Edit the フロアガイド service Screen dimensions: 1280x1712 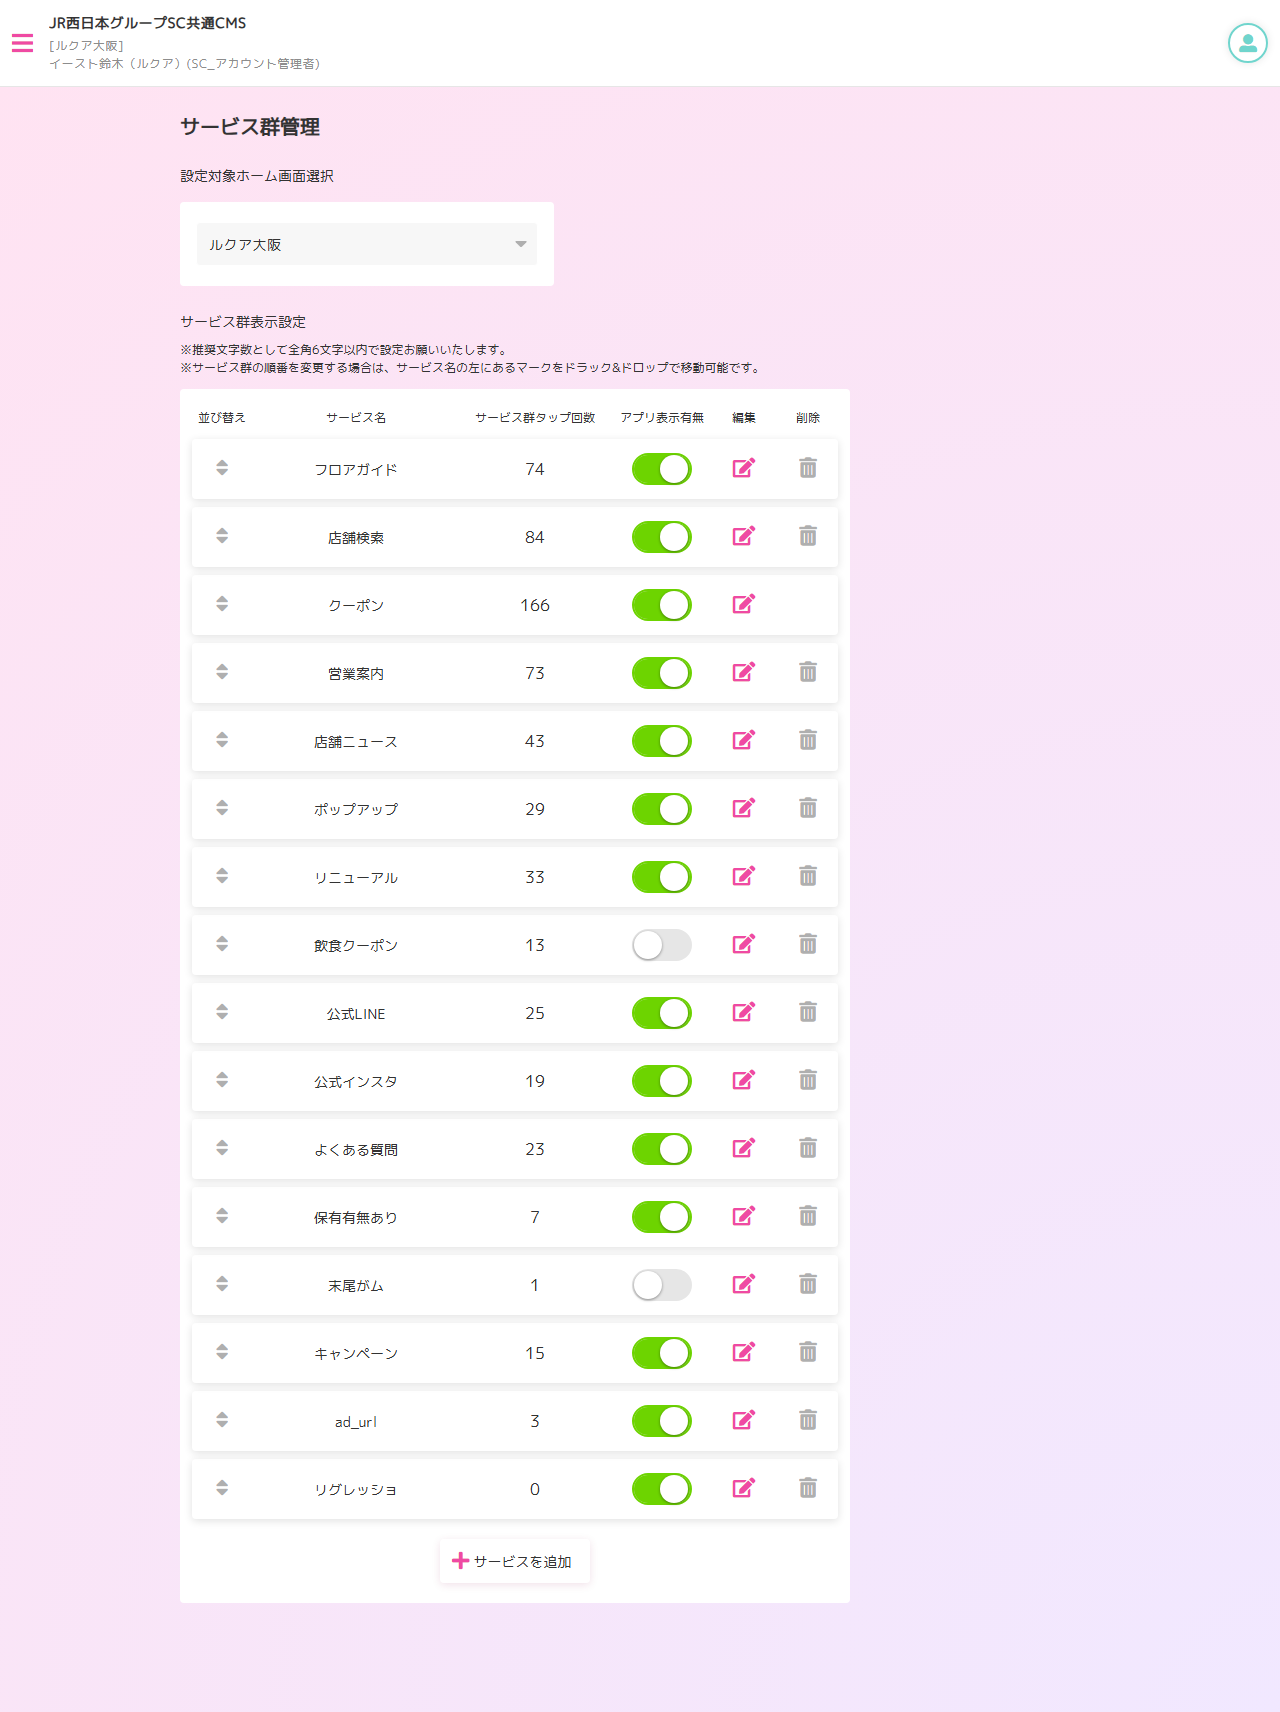point(743,468)
